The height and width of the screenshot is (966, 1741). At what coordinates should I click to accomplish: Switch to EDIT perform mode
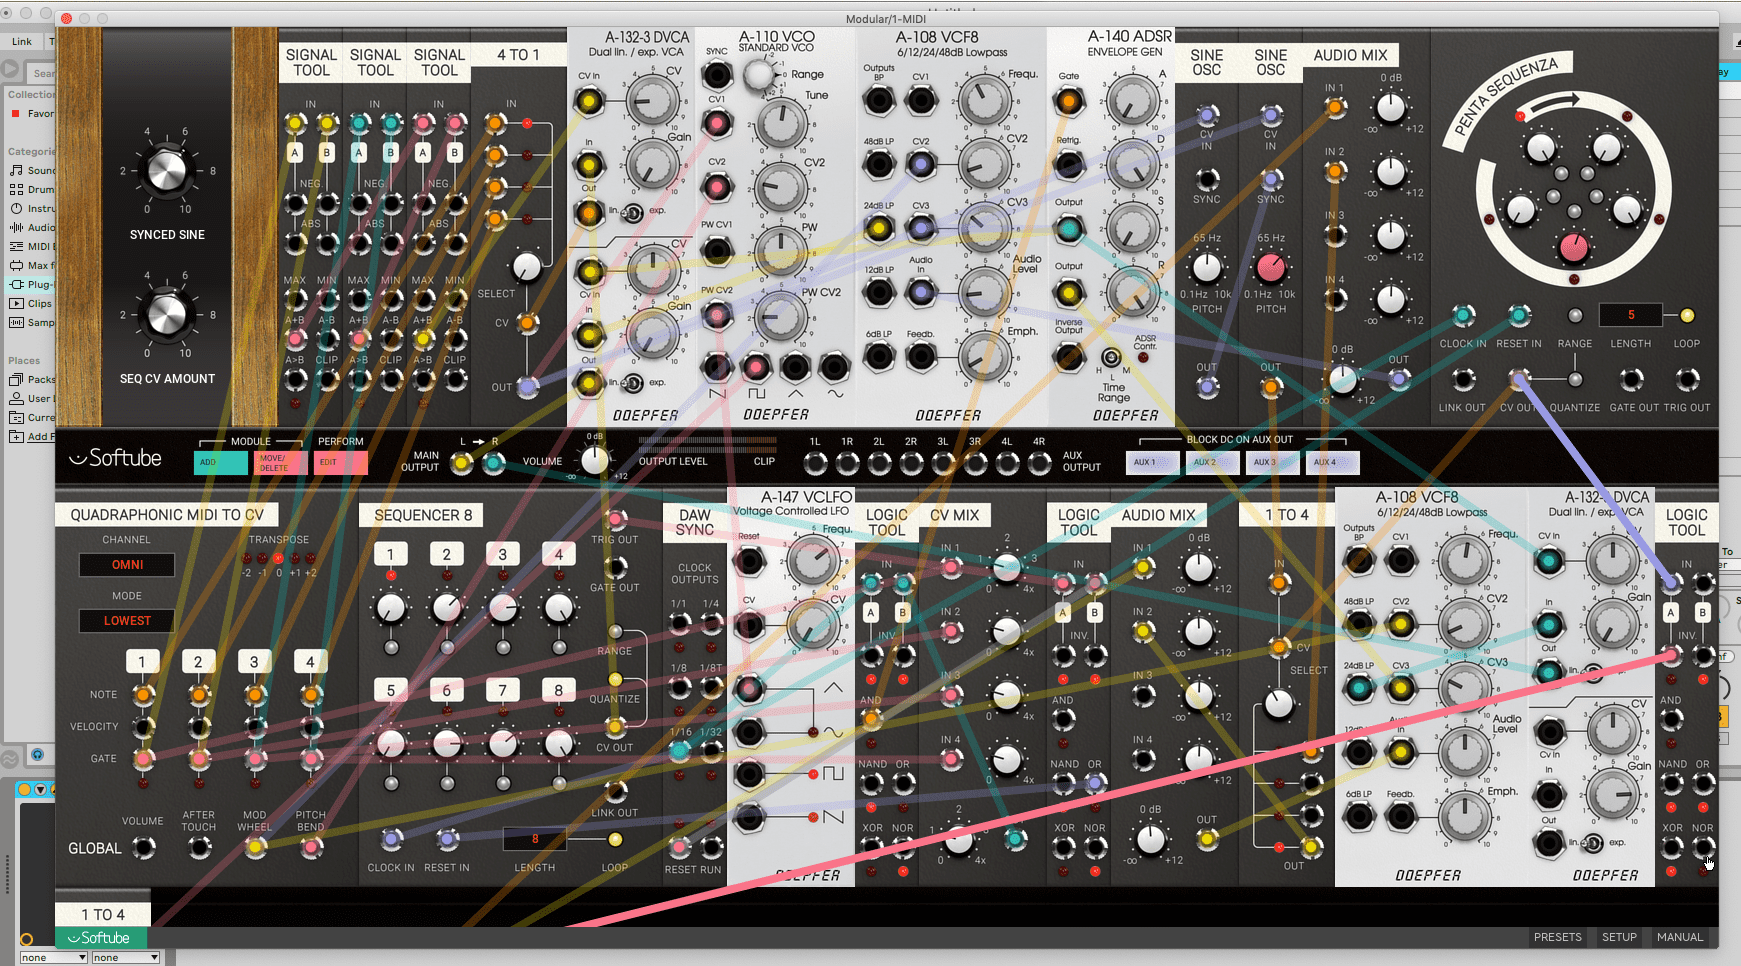point(341,463)
